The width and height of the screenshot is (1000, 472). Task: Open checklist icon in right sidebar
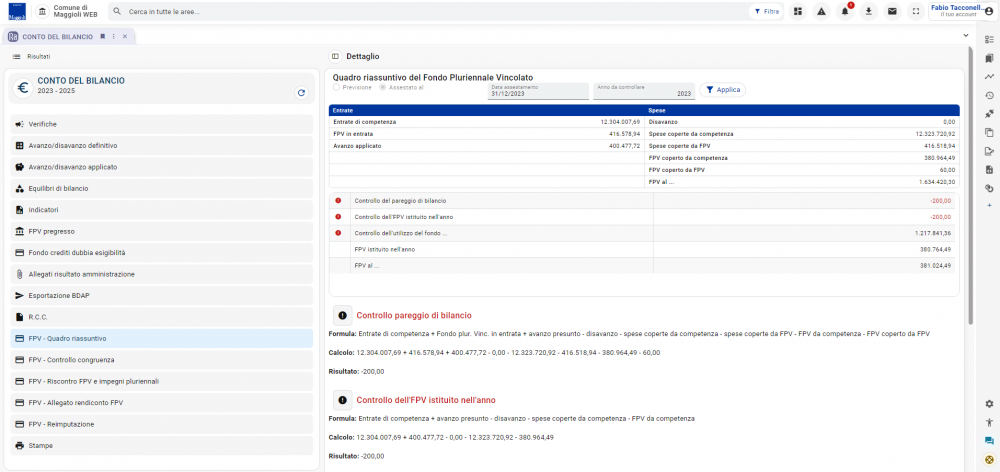pyautogui.click(x=989, y=40)
